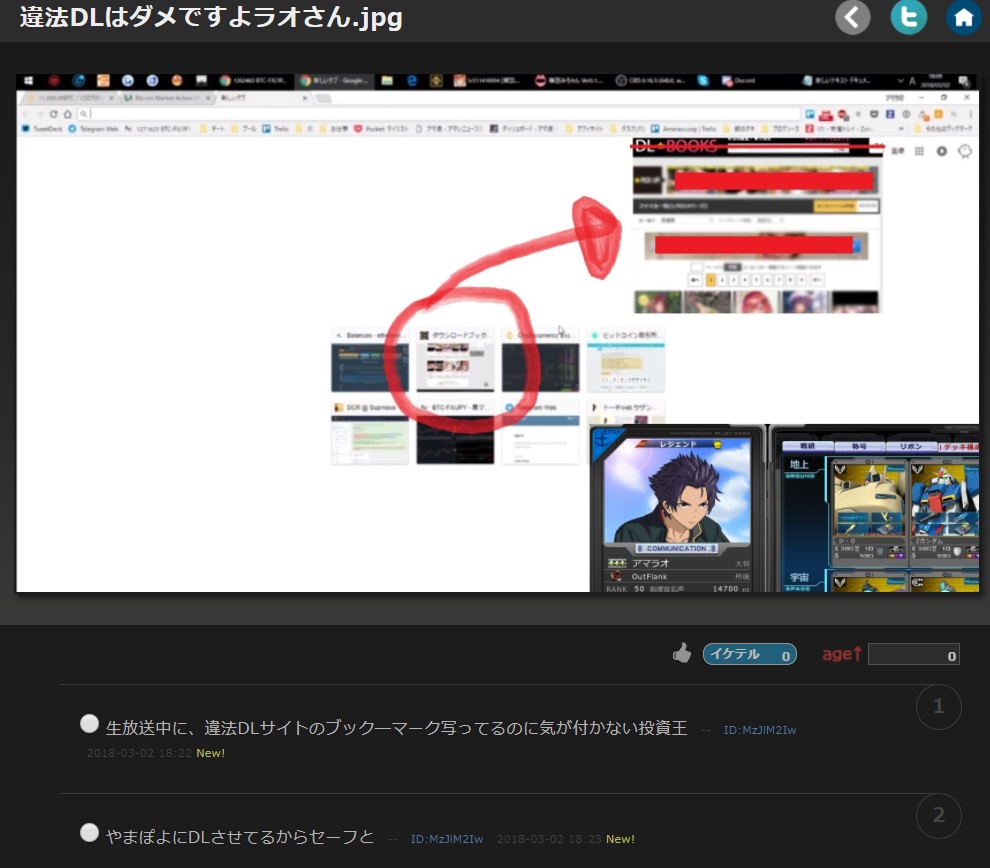Click the New! label on first comment
The image size is (990, 868).
(x=210, y=753)
